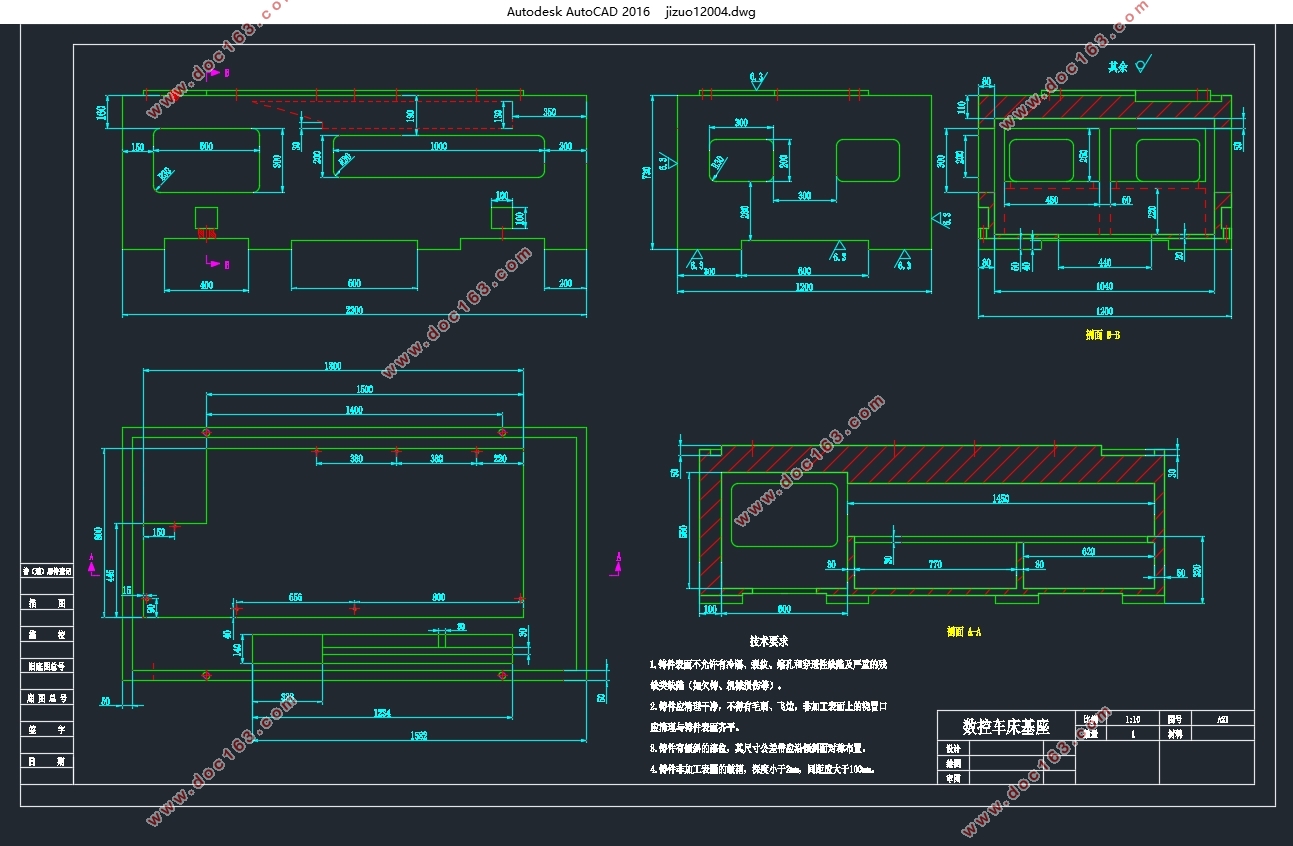Click the 1500 dimension text
The image size is (1293, 846).
pos(363,389)
